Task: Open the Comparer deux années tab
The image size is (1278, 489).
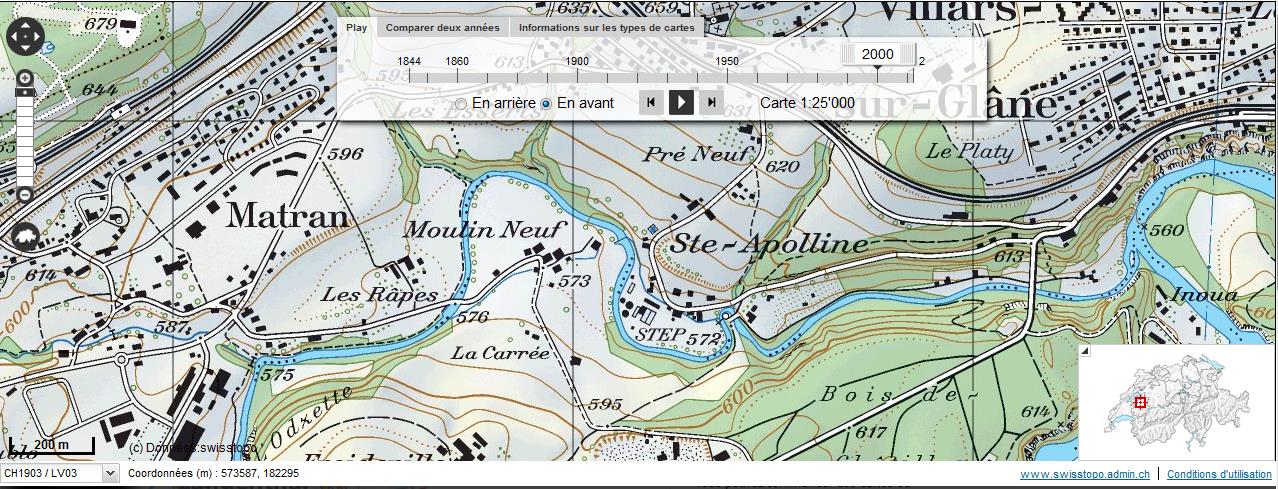Action: 443,28
